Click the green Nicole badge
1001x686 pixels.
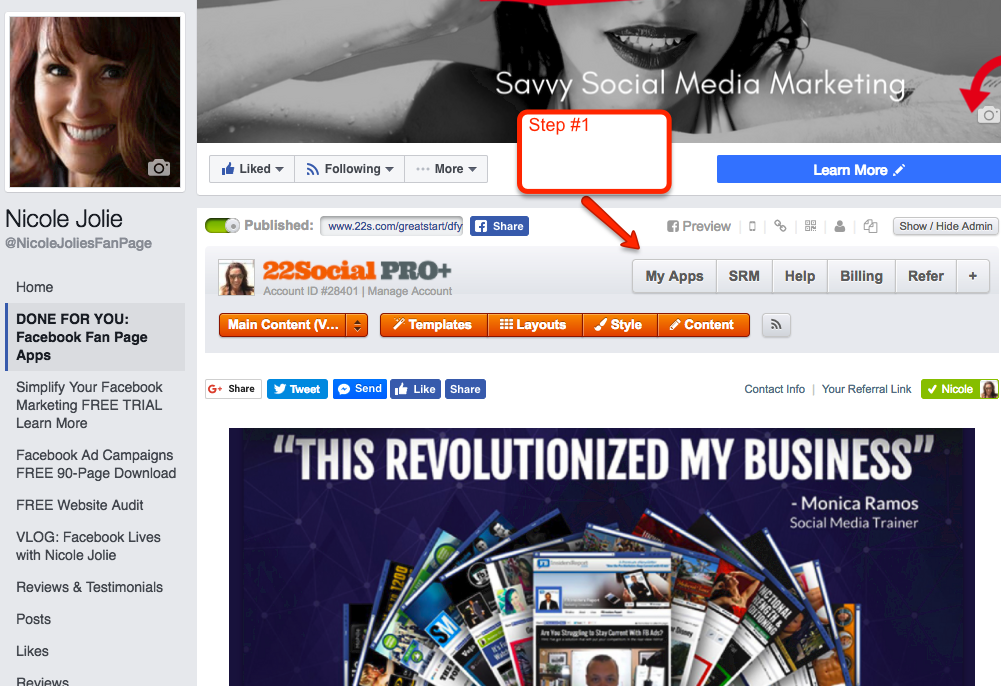959,389
